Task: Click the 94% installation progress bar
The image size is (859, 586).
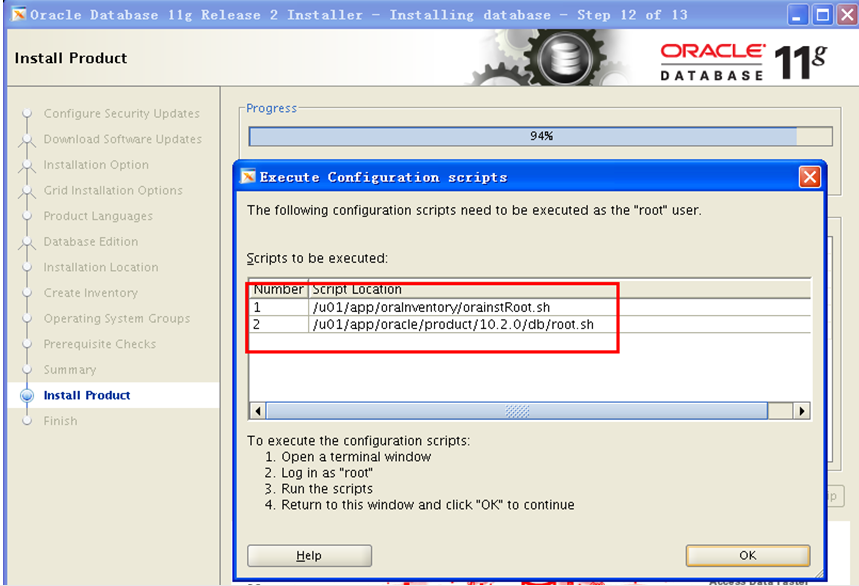Action: click(x=541, y=136)
